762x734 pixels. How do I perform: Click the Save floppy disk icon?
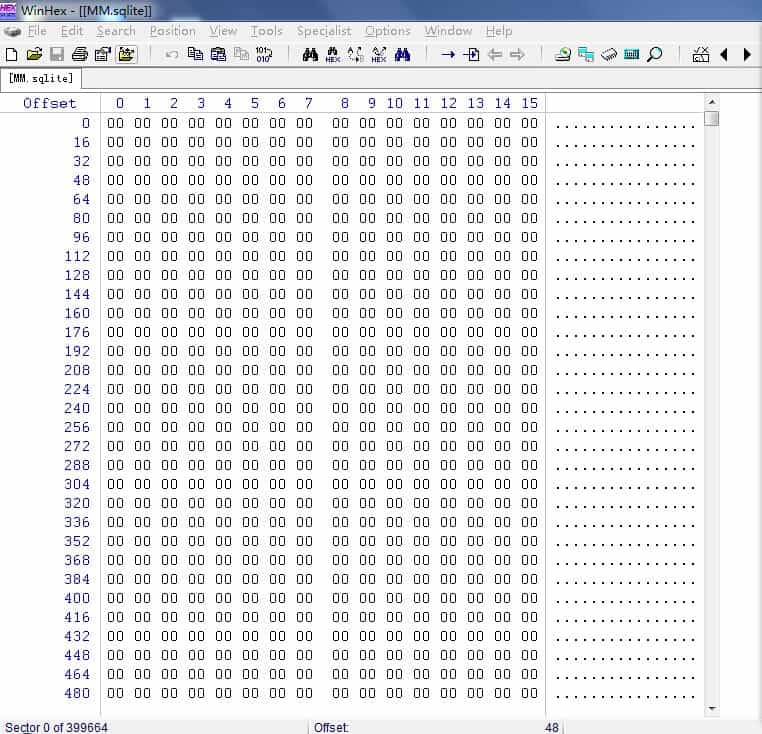click(x=57, y=54)
